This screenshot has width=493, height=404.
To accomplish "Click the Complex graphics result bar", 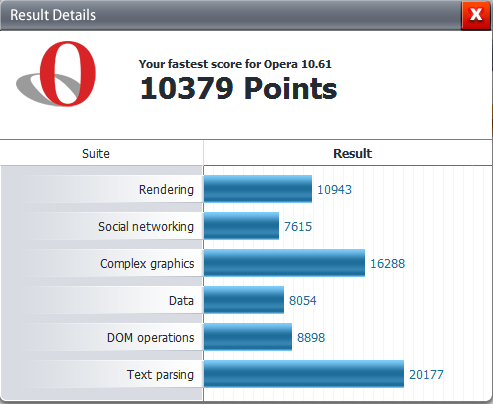I will tap(284, 263).
